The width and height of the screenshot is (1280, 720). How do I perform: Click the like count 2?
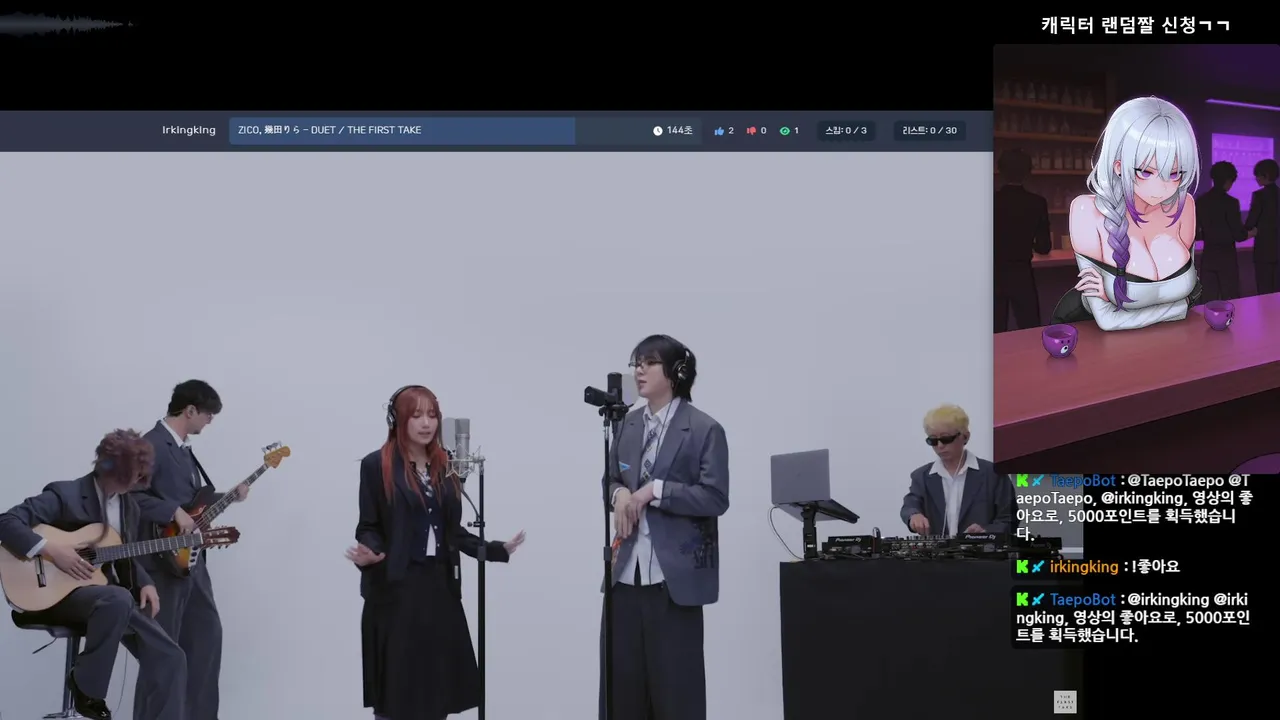click(x=731, y=131)
